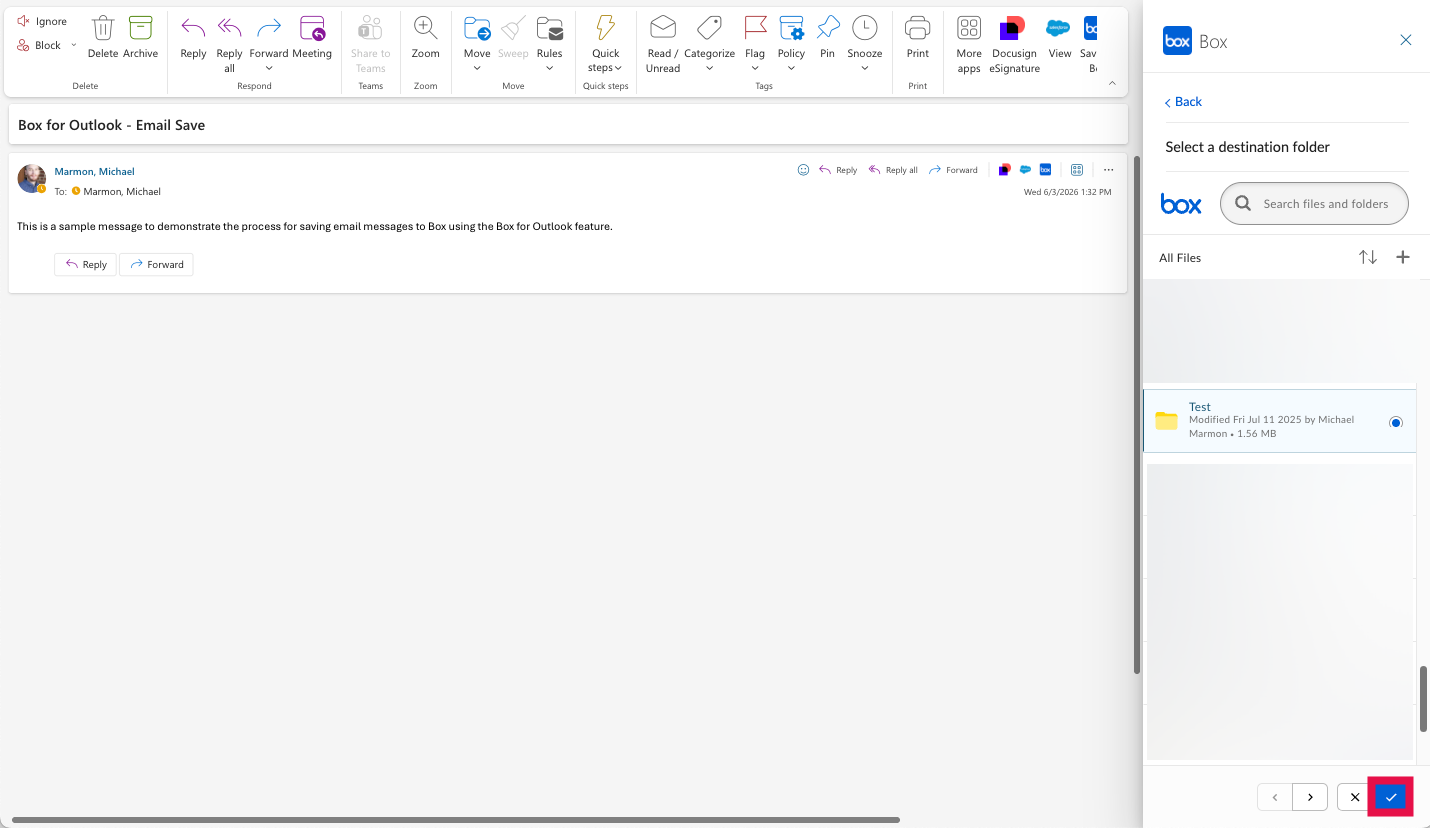Image resolution: width=1430 pixels, height=828 pixels.
Task: Click the Box file list scrollbar
Action: (x=1424, y=700)
